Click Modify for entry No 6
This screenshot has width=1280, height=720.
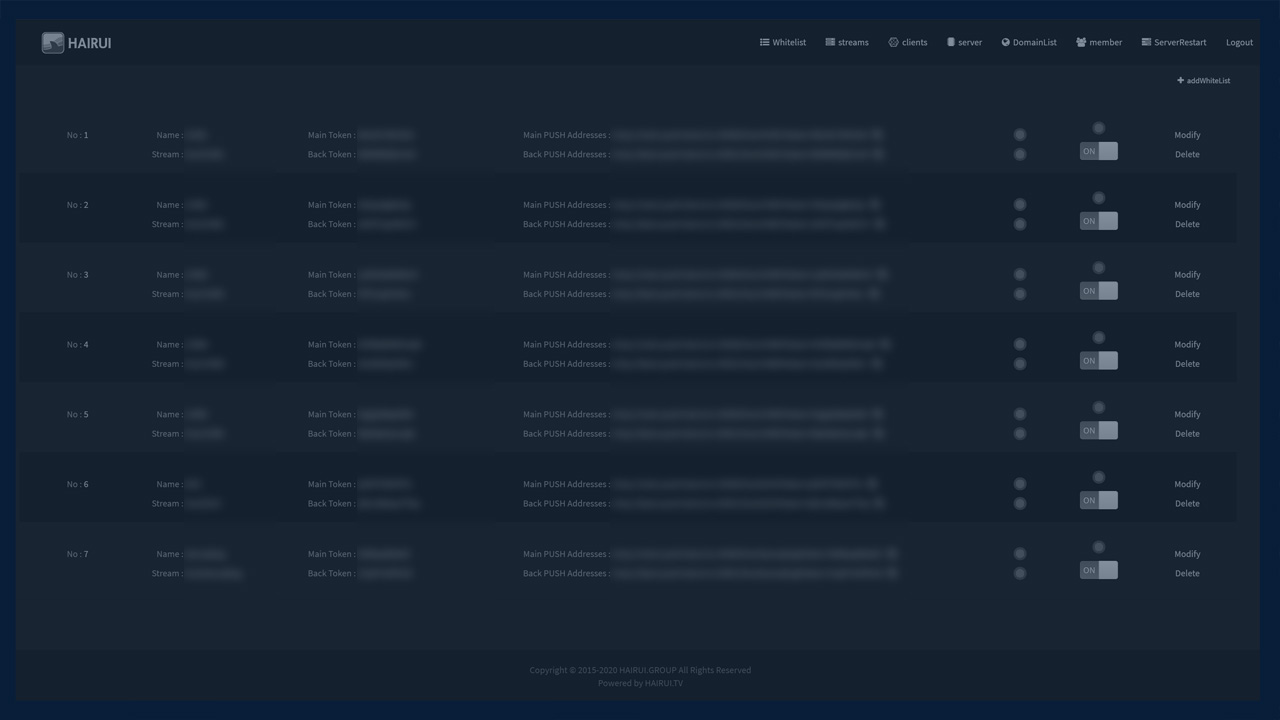[x=1187, y=484]
